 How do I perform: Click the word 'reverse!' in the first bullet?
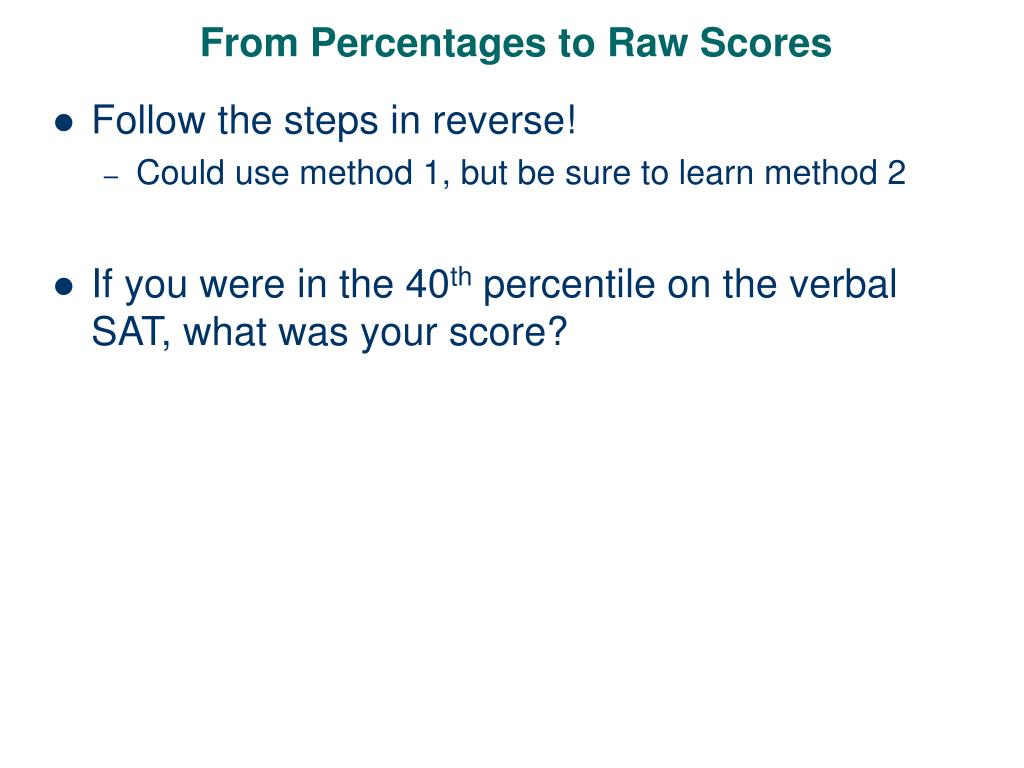pos(504,121)
